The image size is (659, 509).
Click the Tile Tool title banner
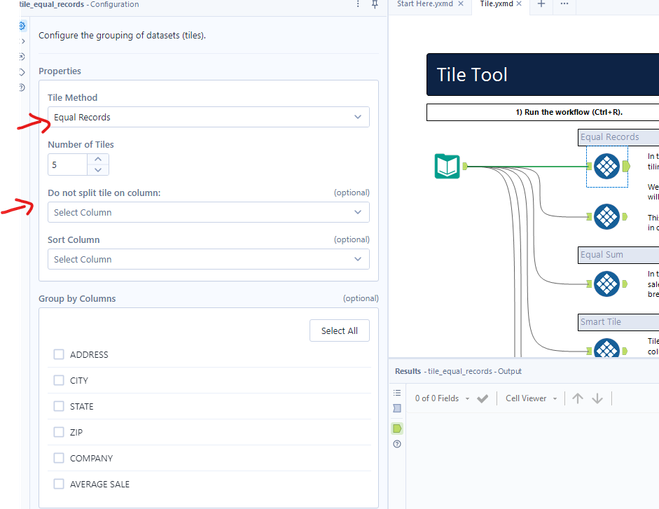tap(543, 75)
